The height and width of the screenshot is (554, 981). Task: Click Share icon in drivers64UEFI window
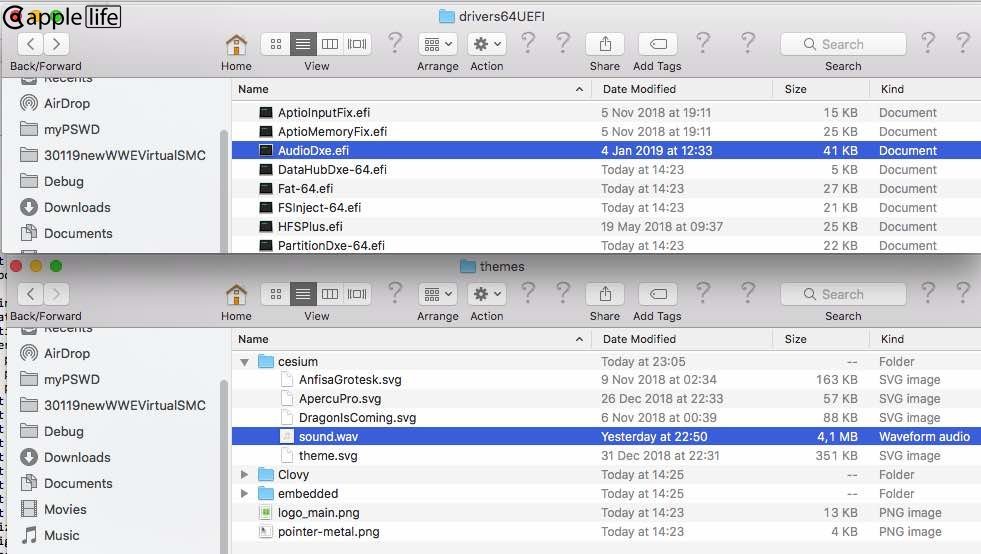605,44
